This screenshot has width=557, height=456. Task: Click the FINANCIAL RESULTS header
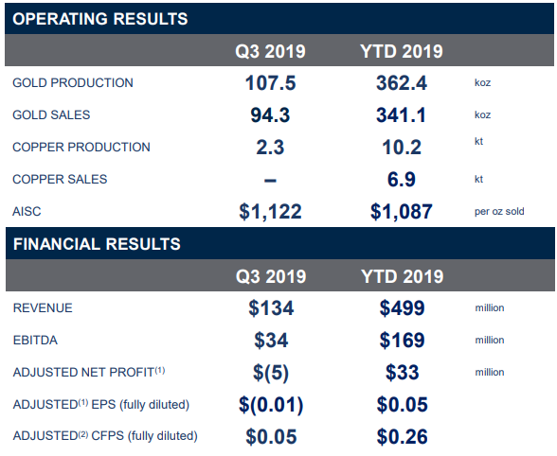coord(97,244)
